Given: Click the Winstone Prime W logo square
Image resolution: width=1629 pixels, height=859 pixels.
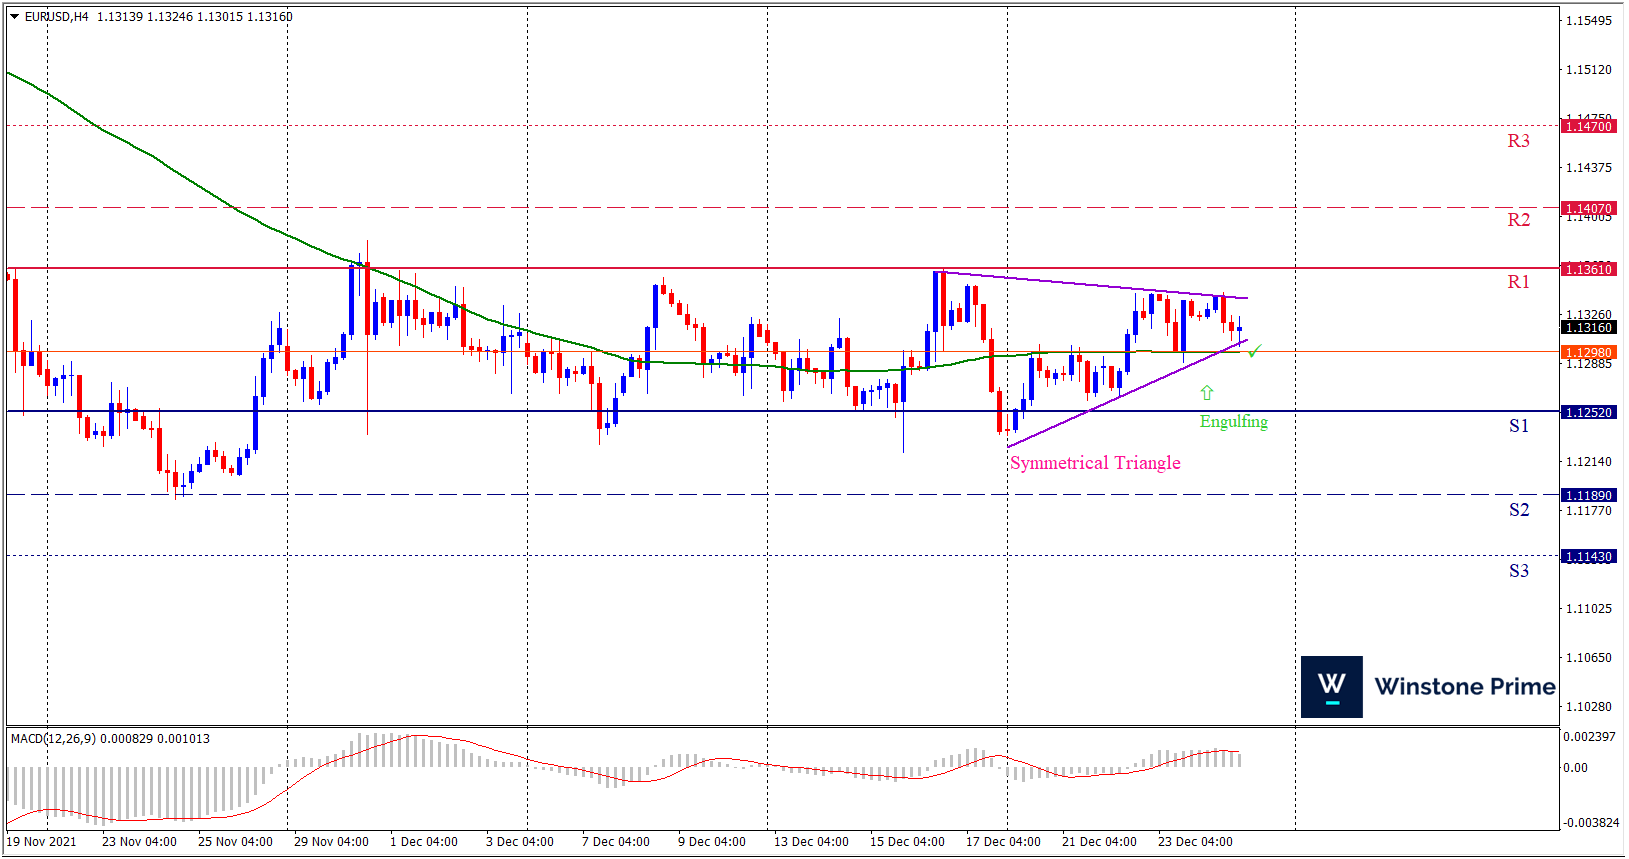Looking at the screenshot, I should 1331,687.
